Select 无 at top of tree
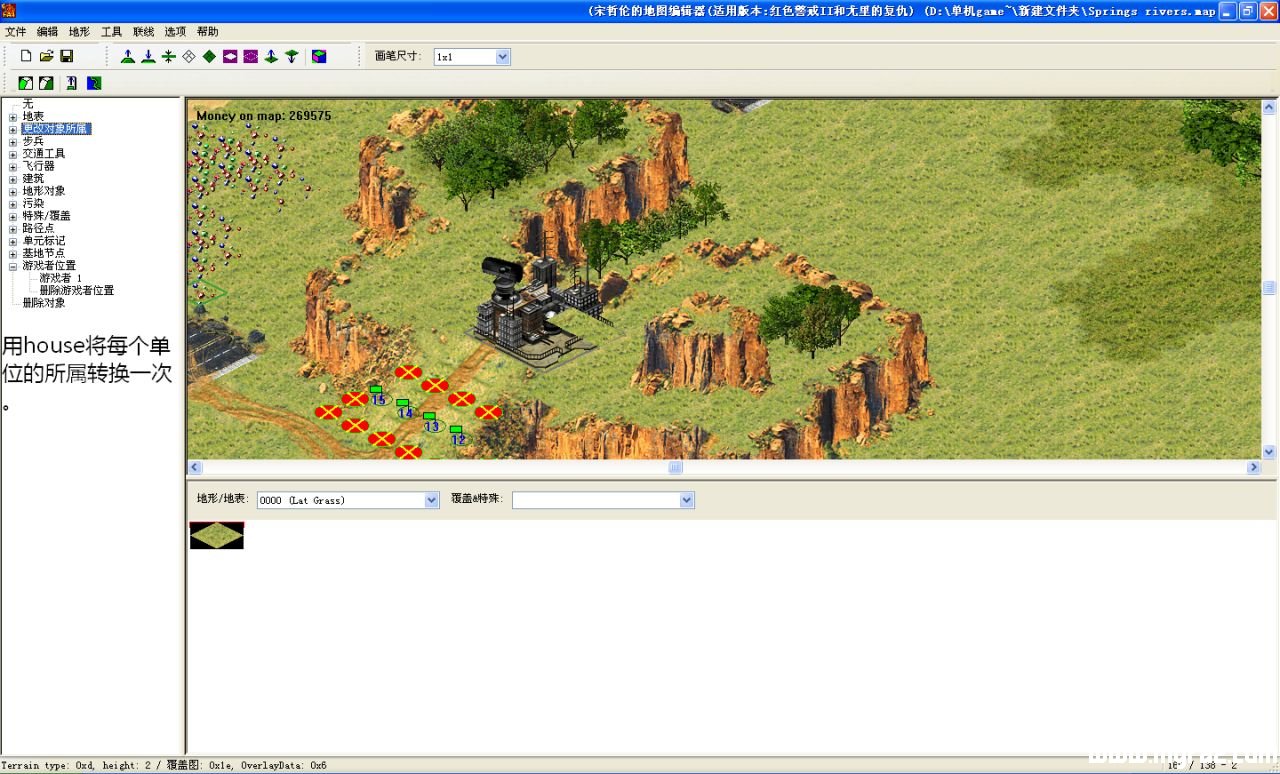1280x774 pixels. (x=28, y=104)
